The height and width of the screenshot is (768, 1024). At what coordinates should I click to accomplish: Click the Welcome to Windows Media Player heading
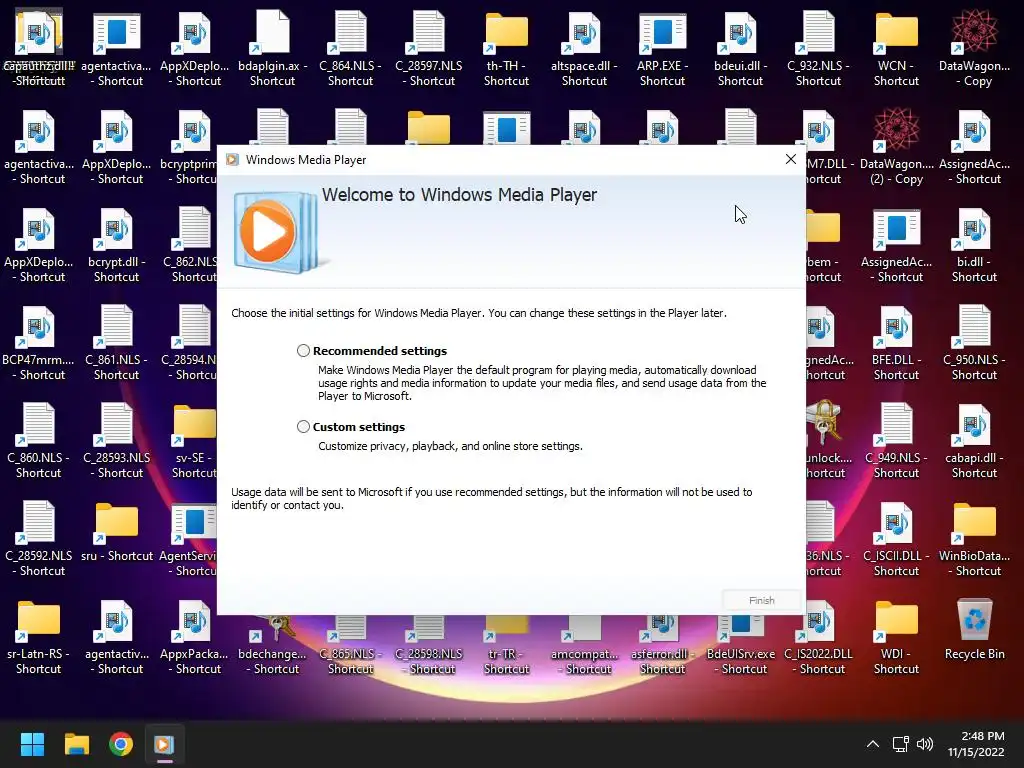click(459, 195)
